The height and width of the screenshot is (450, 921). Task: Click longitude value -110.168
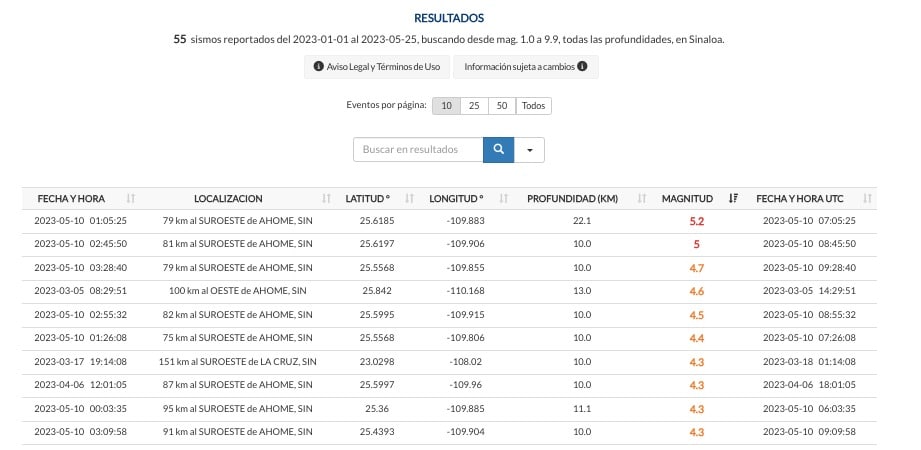[x=466, y=291]
